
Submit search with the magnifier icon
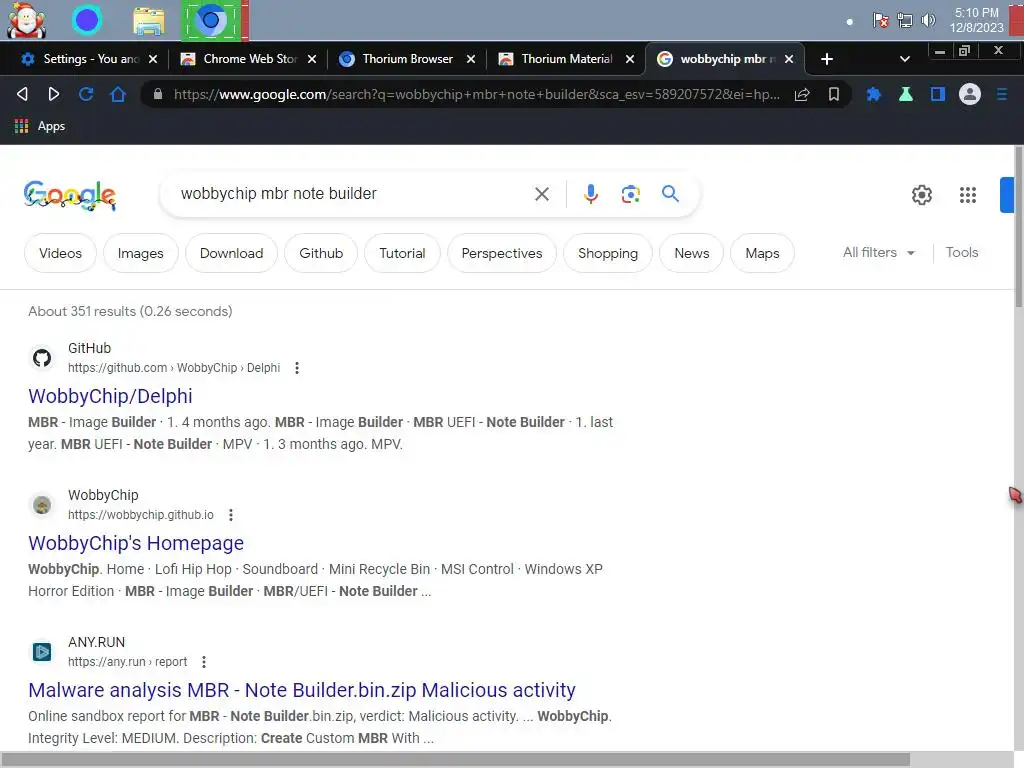pos(670,193)
